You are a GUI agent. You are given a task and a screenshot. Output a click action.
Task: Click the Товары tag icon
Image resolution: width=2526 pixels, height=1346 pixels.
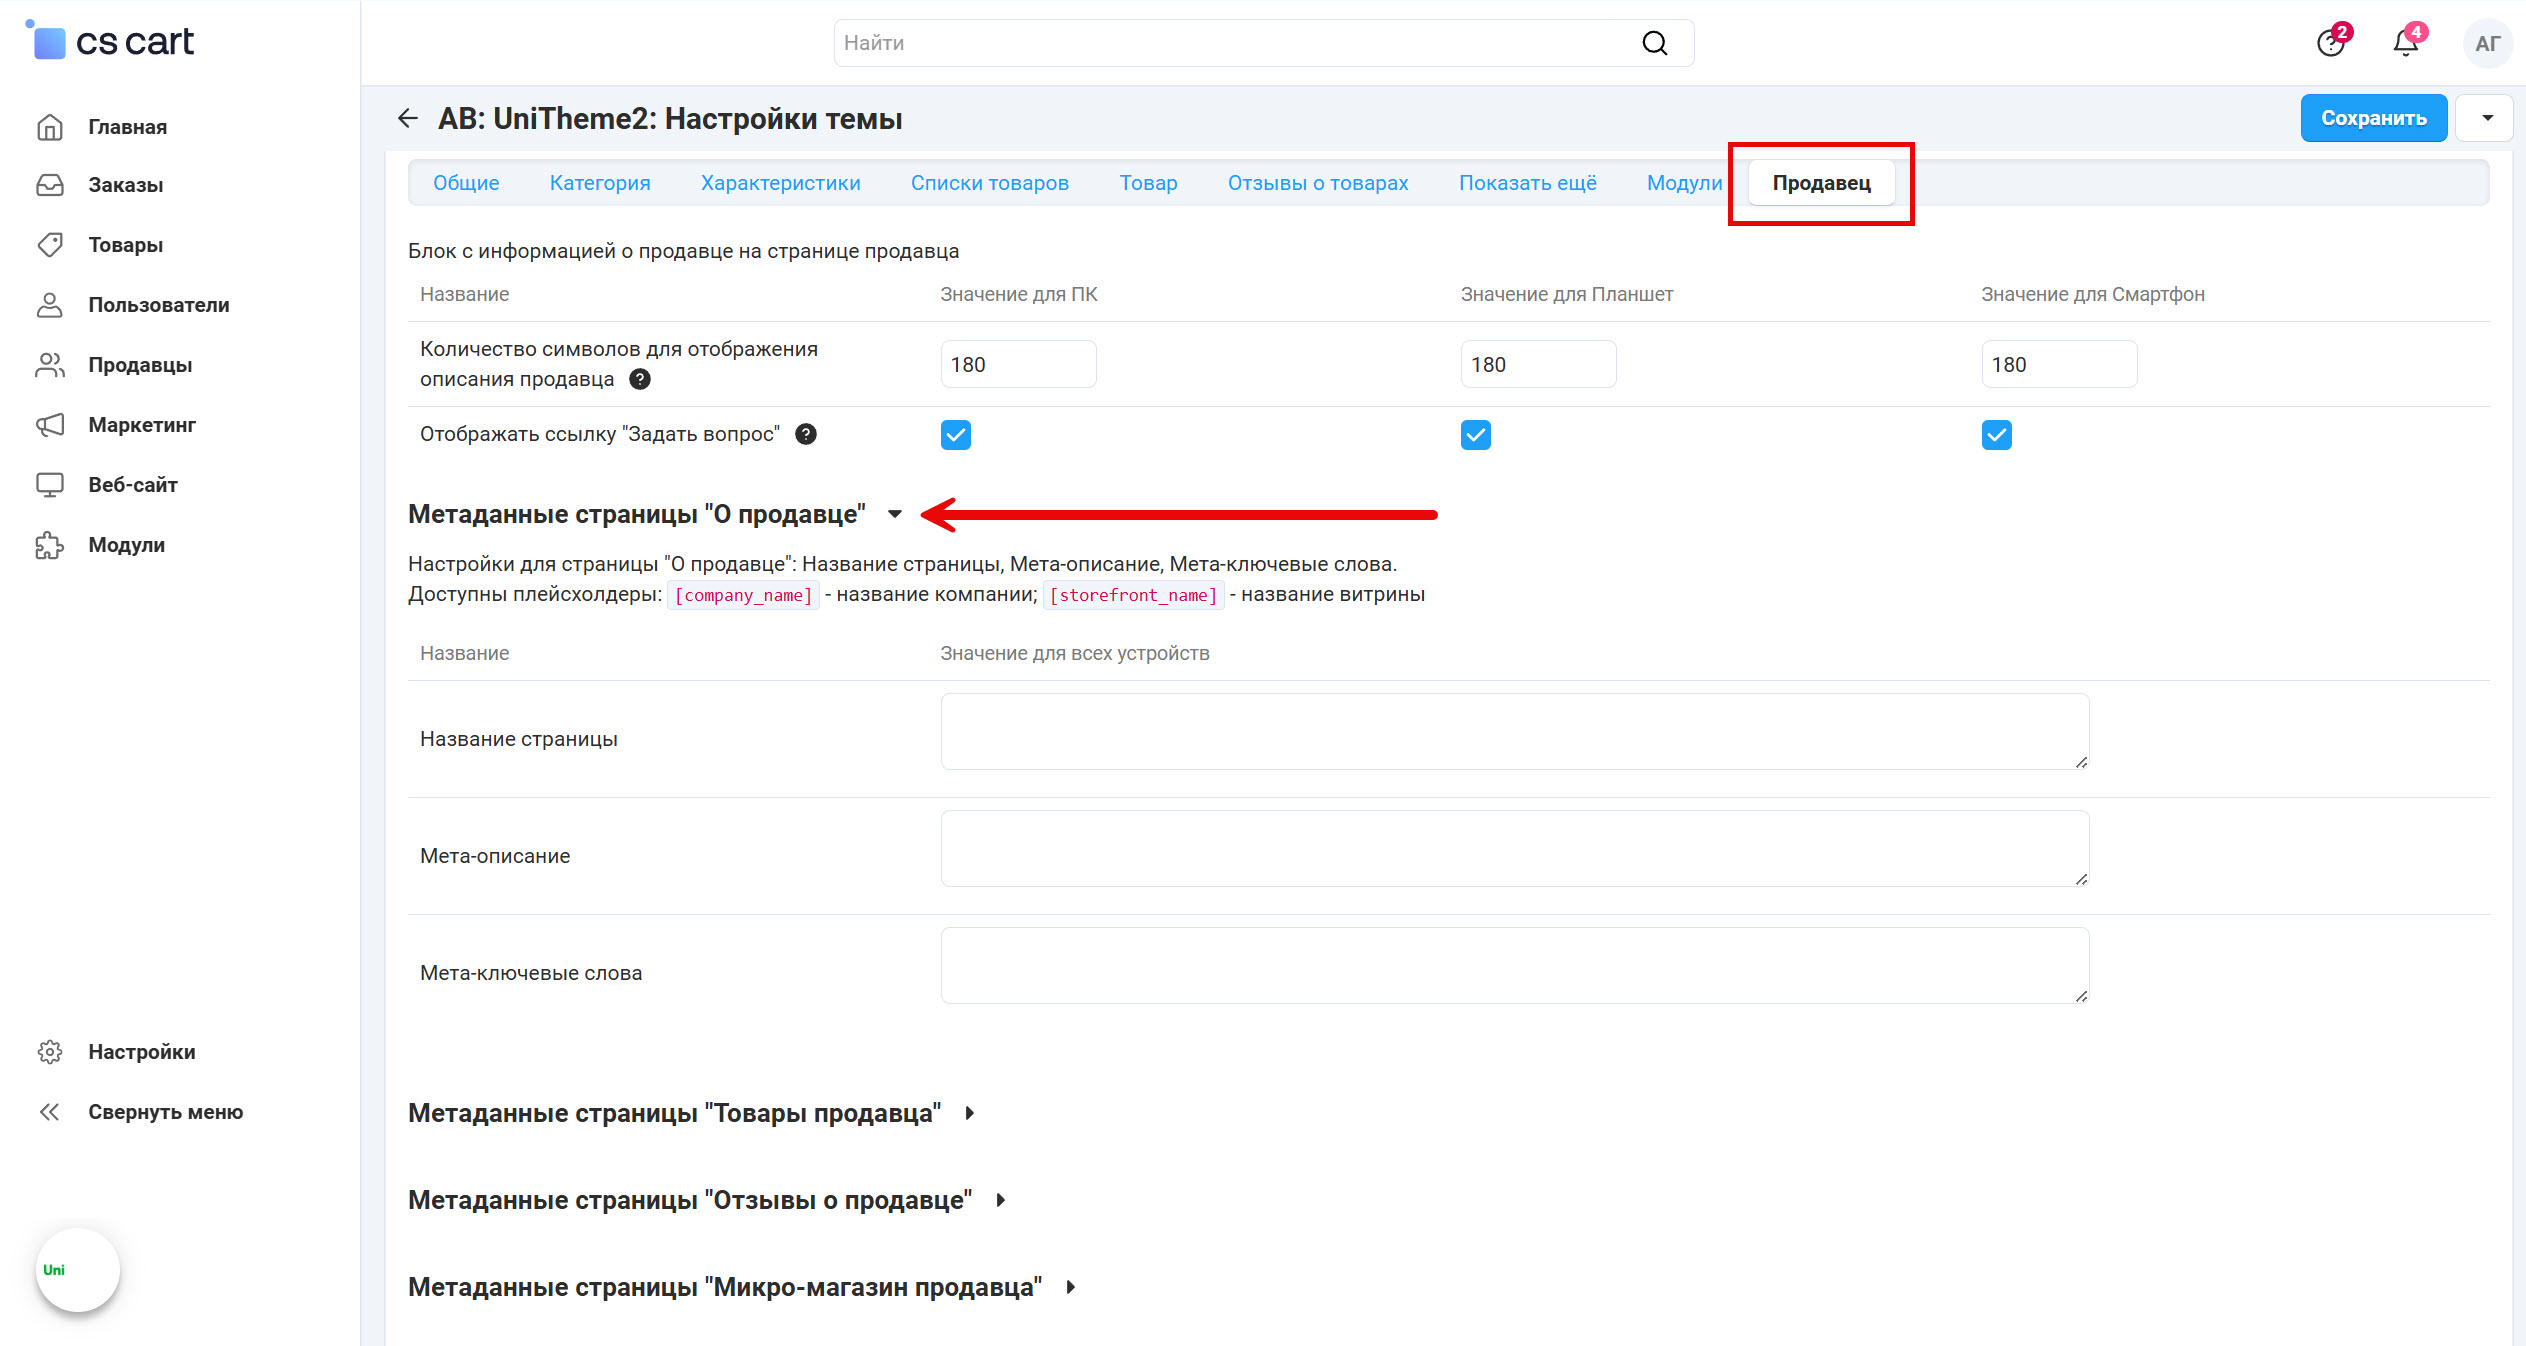50,245
